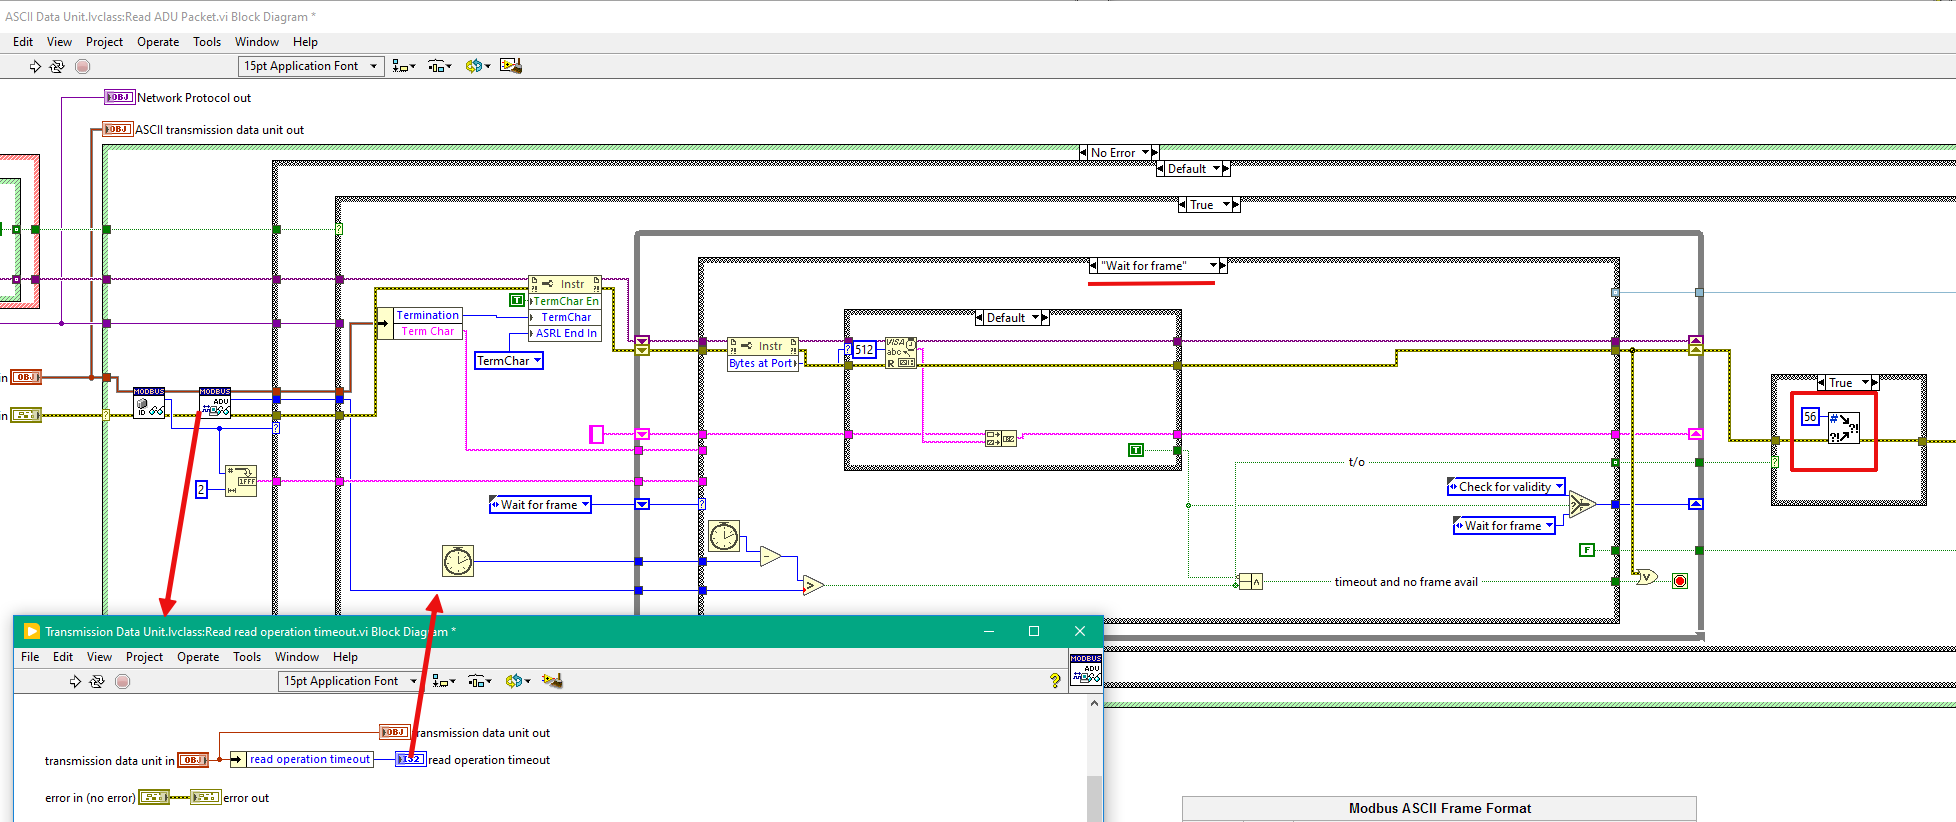Click the Run arrow in main toolbar
Image resolution: width=1956 pixels, height=822 pixels.
pyautogui.click(x=35, y=66)
